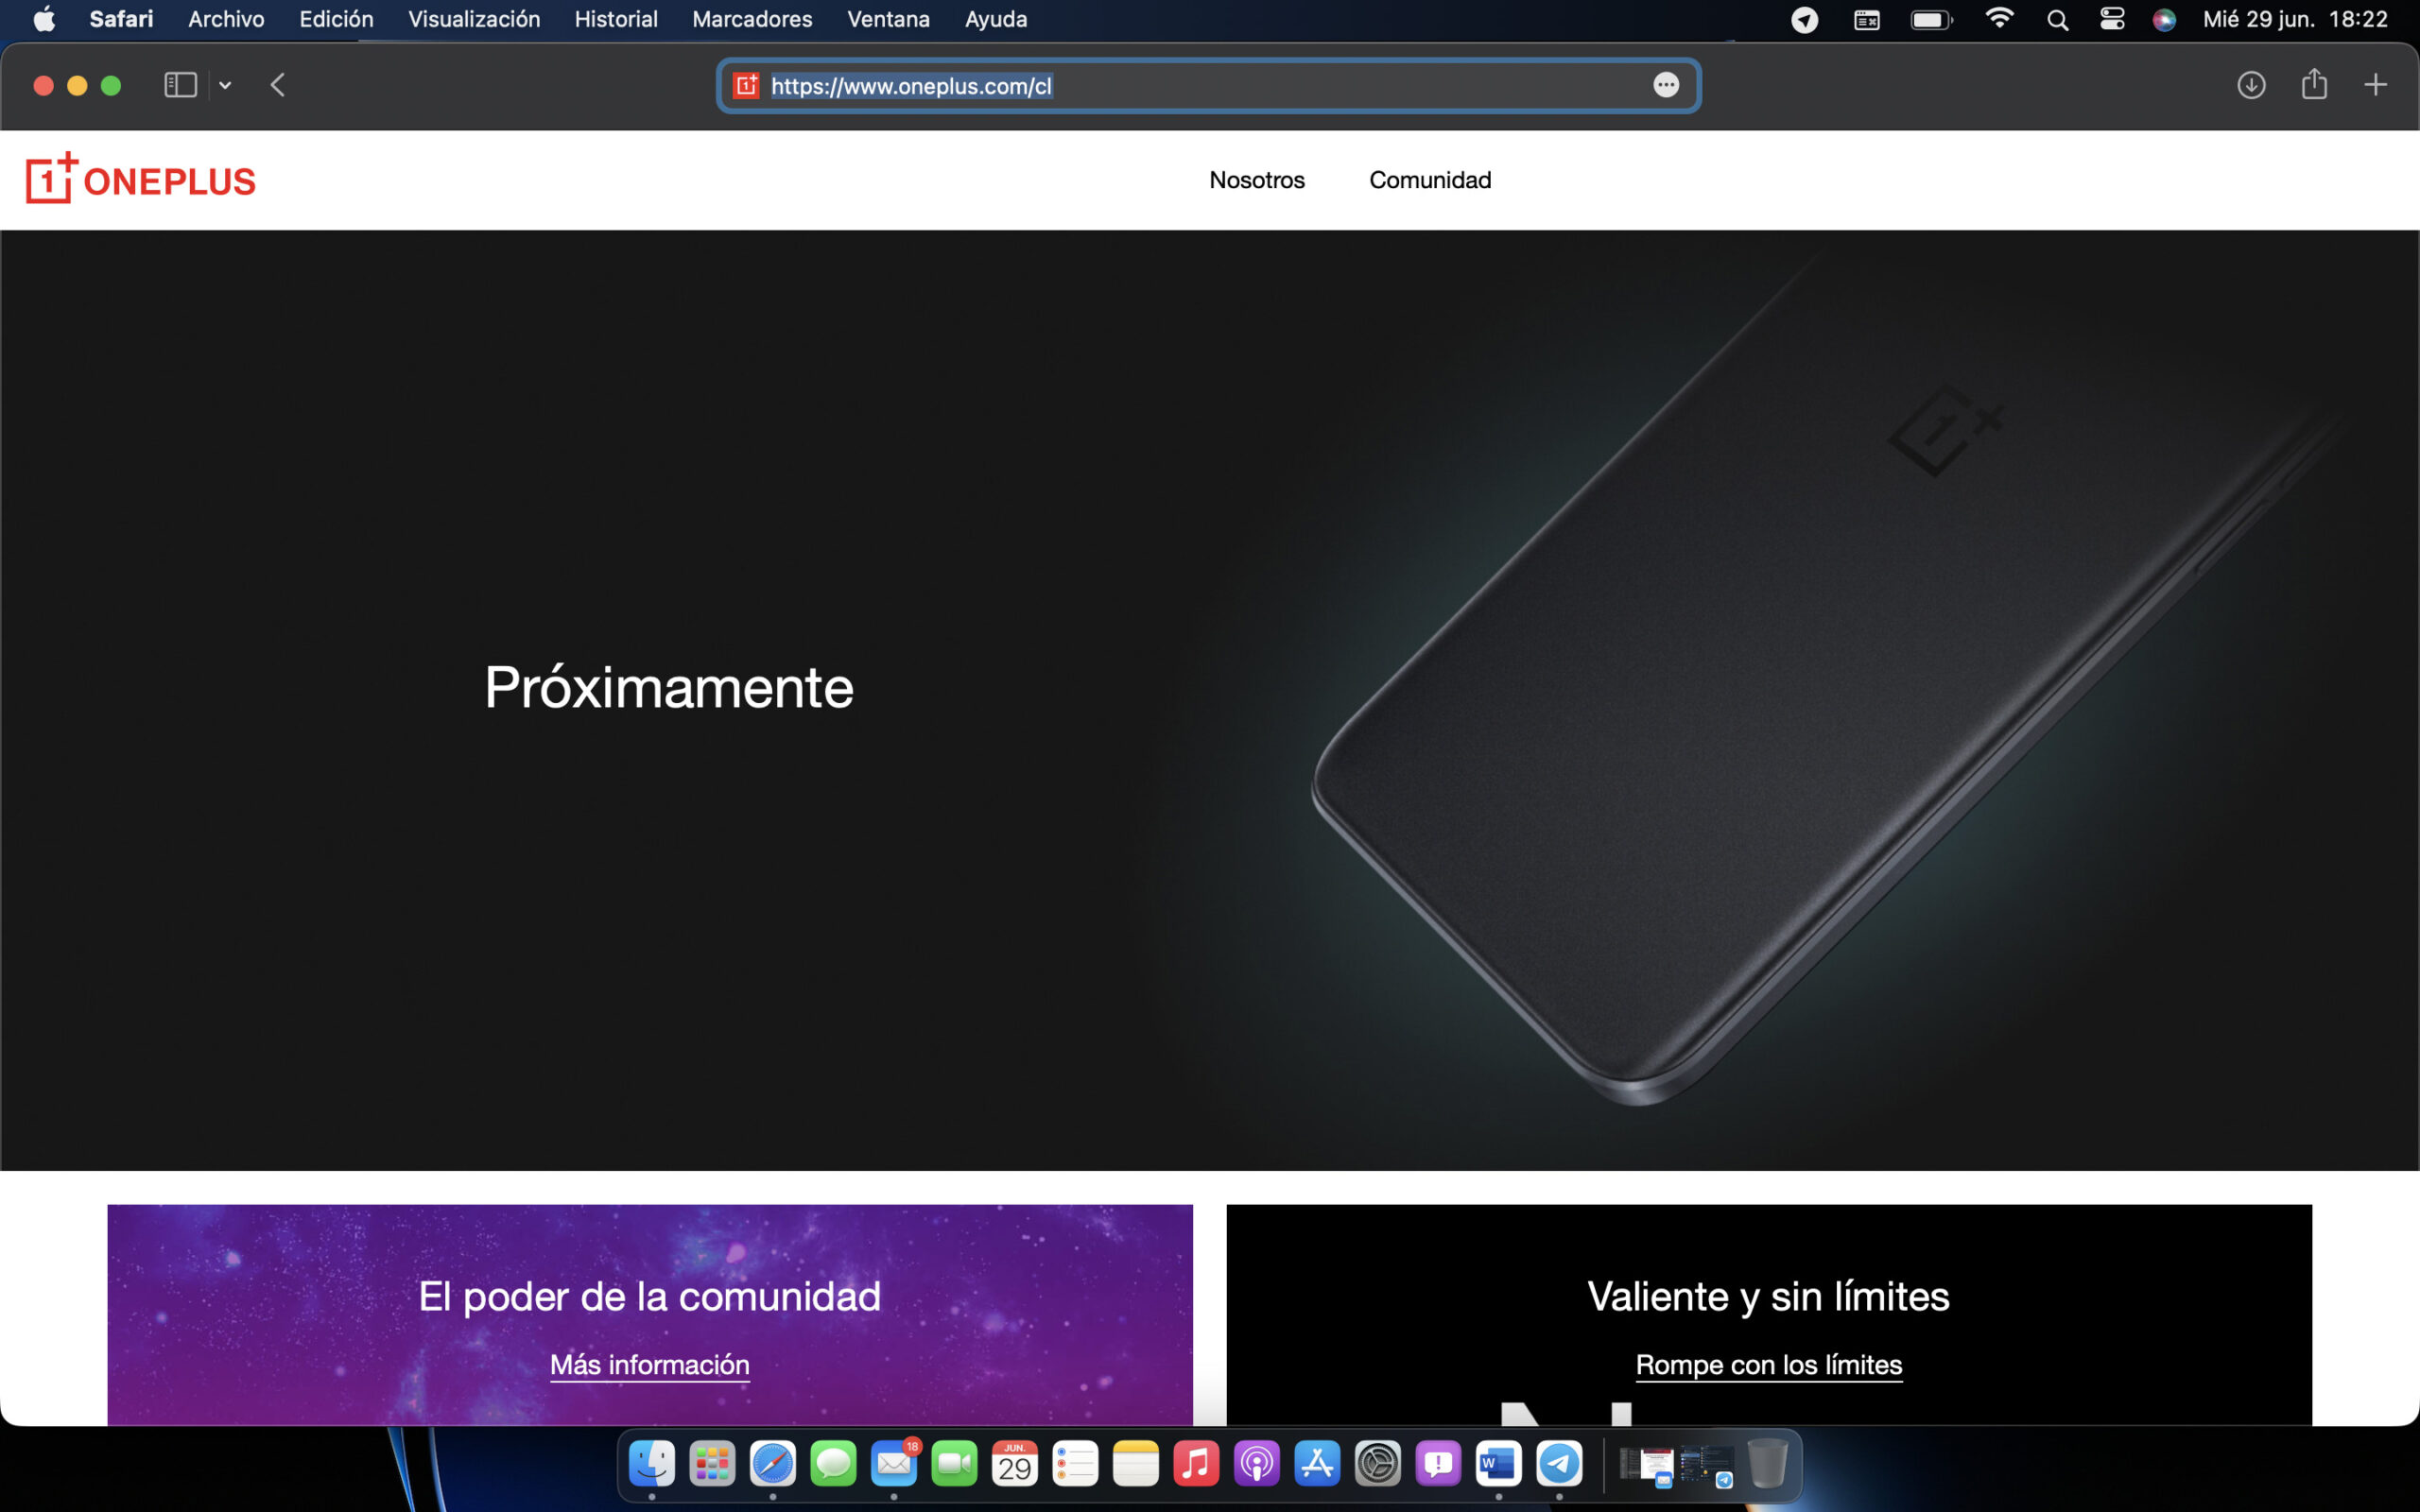Viewport: 2420px width, 1512px height.
Task: Open the Wi-Fi status menu
Action: (1998, 19)
